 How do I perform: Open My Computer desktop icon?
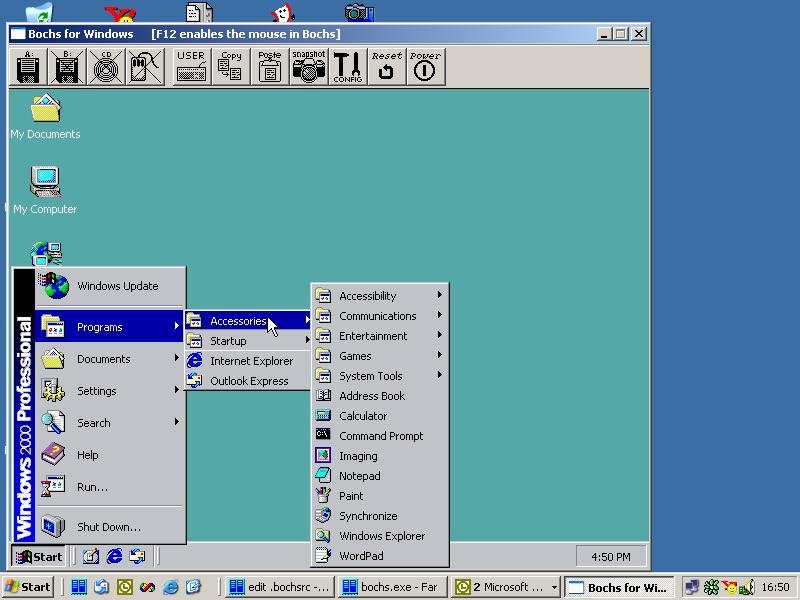click(45, 187)
